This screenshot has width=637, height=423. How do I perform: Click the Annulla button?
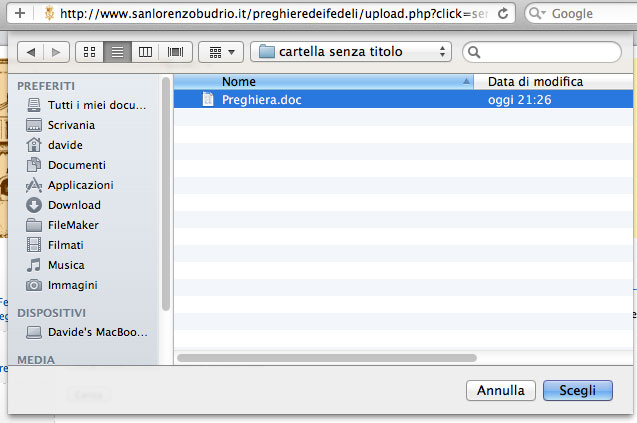[x=500, y=390]
